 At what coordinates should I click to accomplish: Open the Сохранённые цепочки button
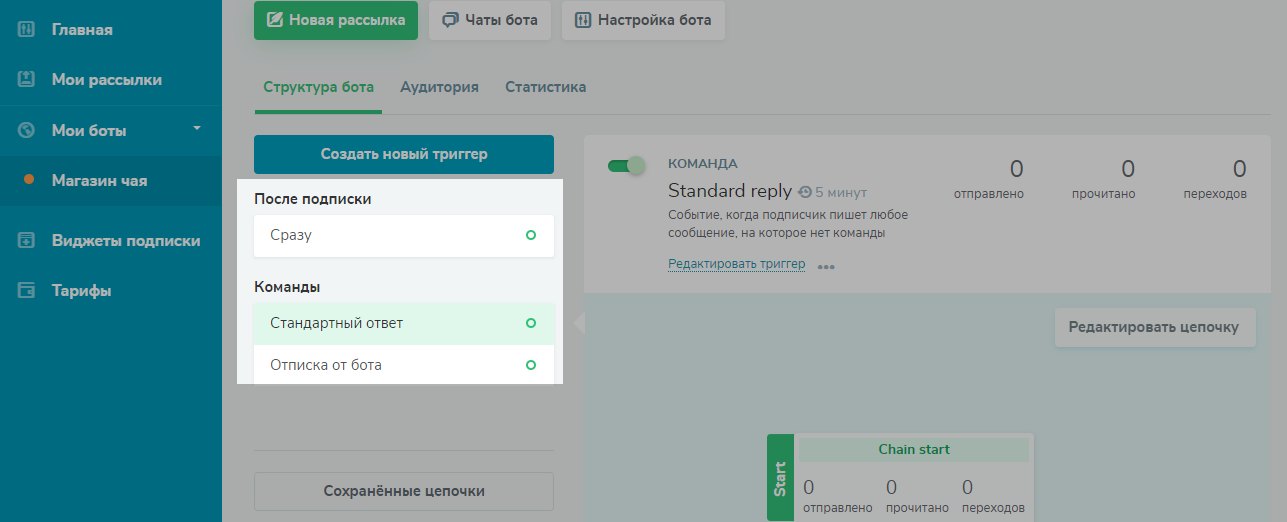point(403,491)
